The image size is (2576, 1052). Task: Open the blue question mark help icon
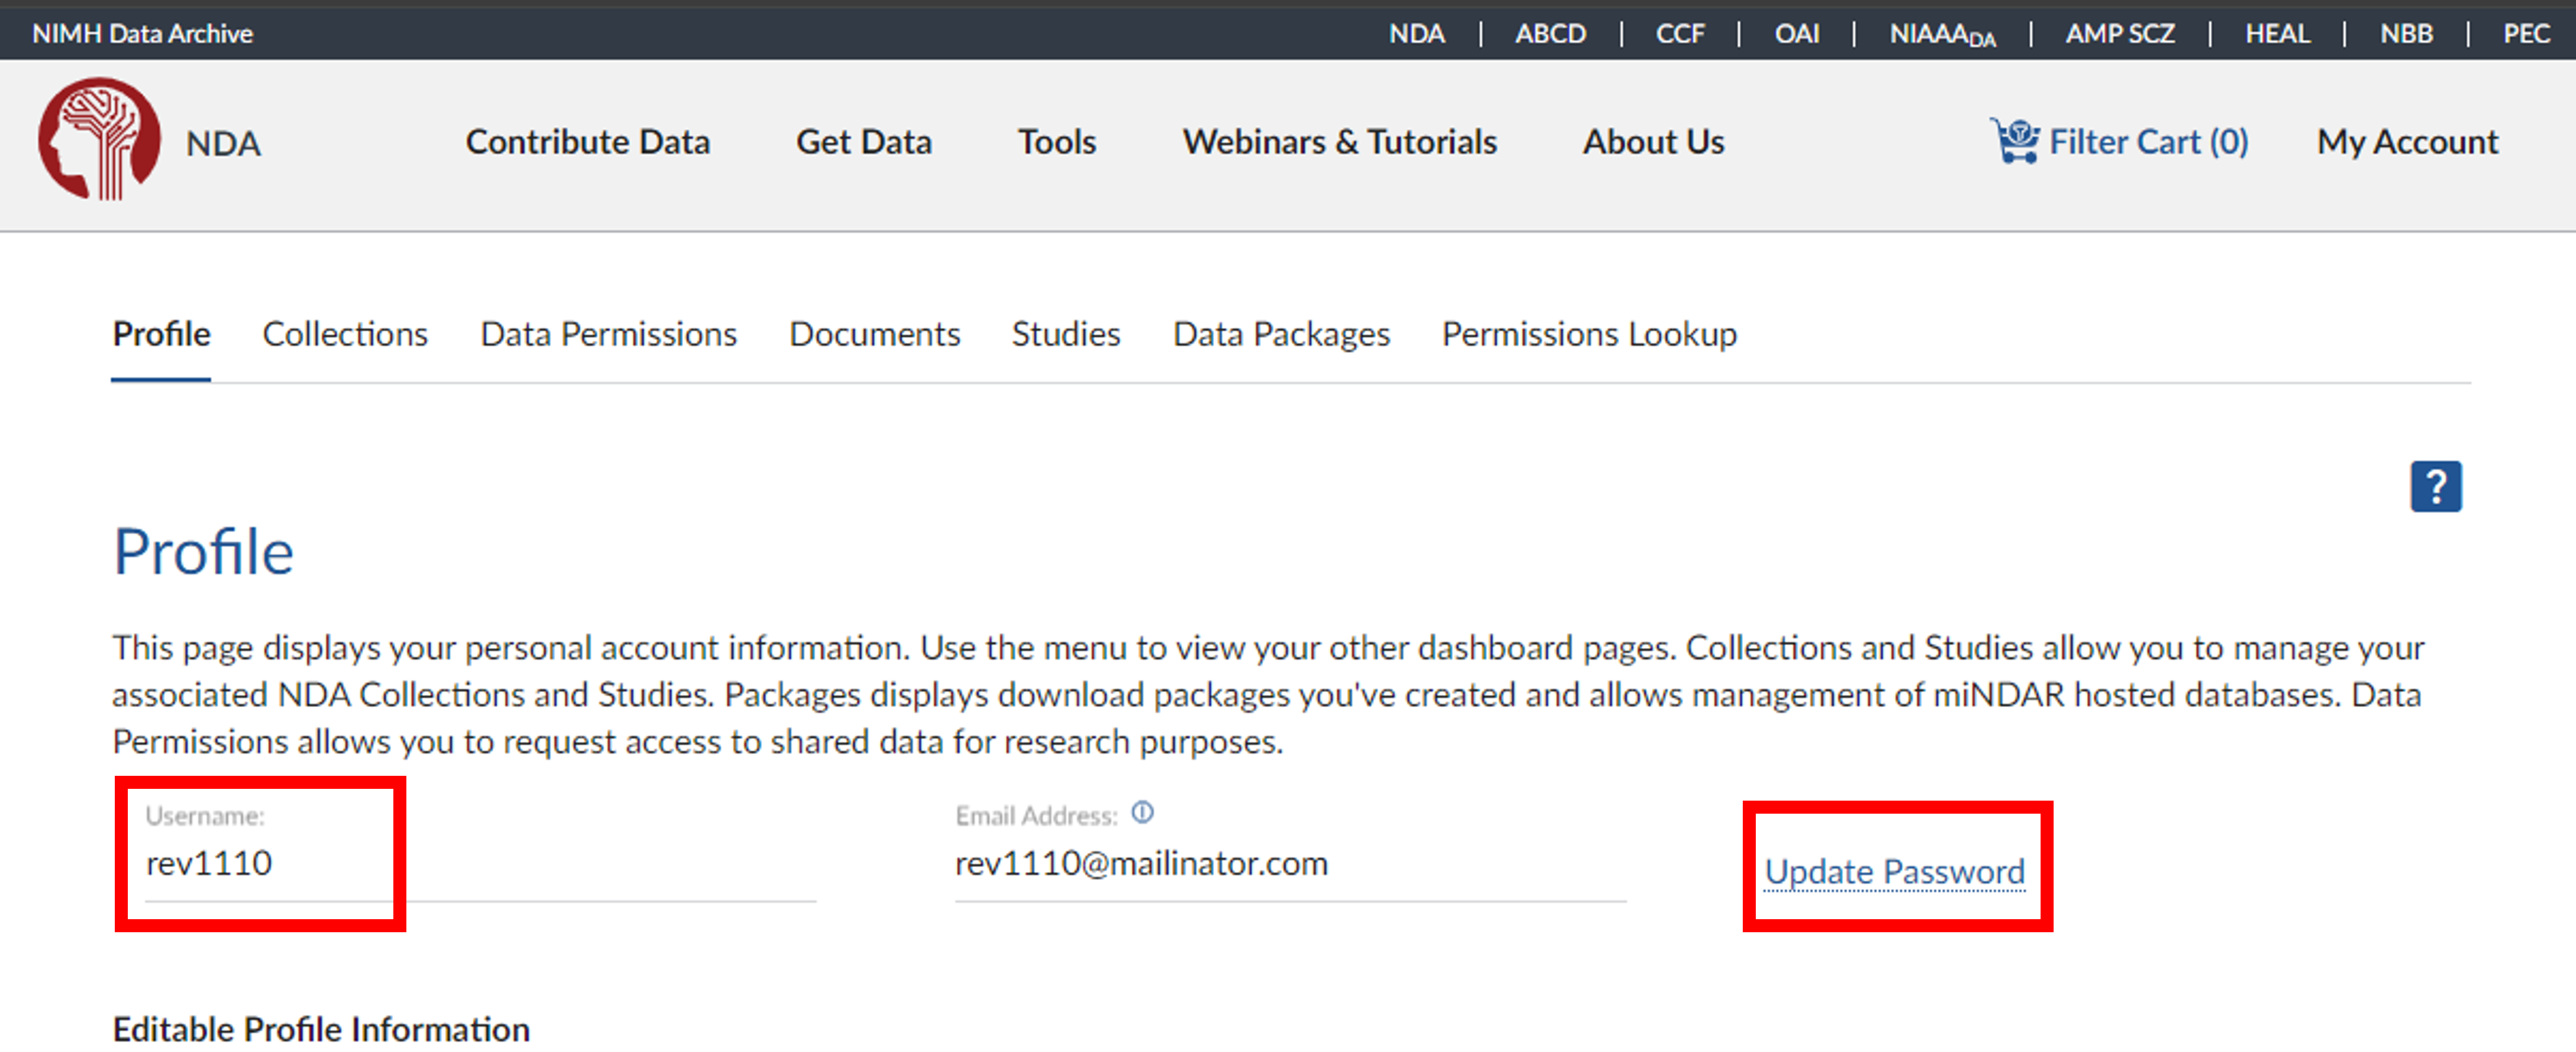pyautogui.click(x=2435, y=487)
